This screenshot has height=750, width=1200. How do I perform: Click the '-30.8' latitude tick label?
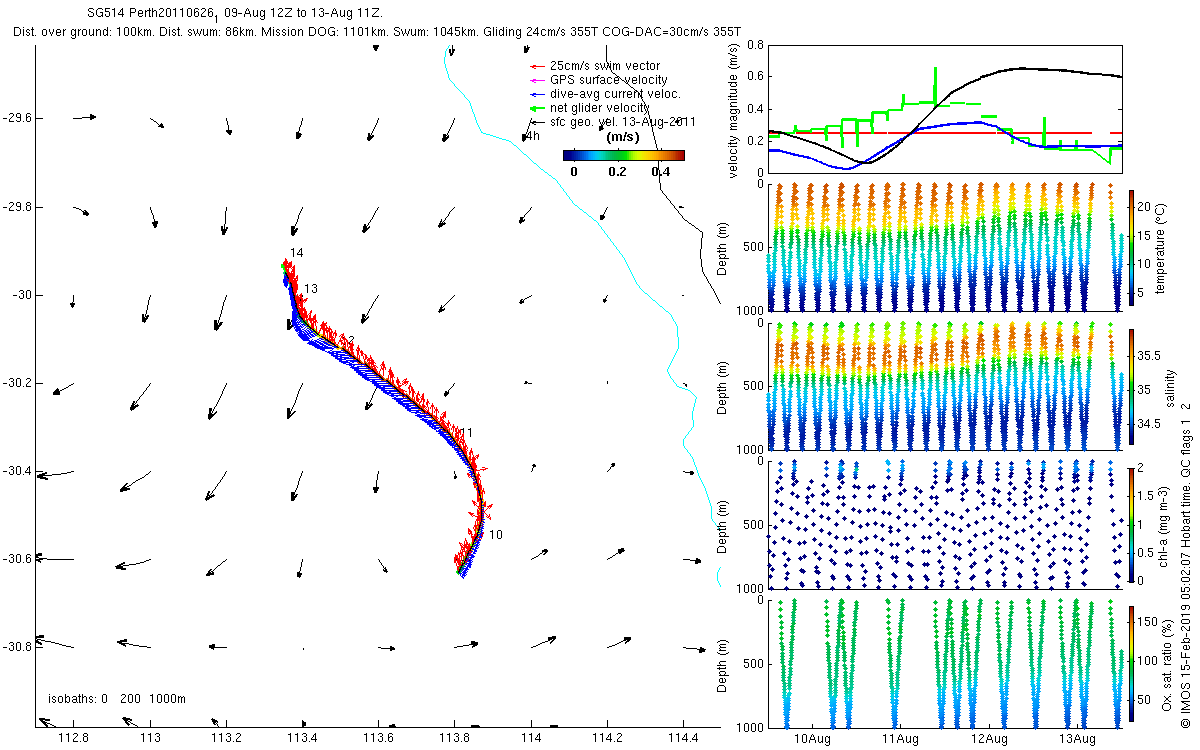click(17, 647)
